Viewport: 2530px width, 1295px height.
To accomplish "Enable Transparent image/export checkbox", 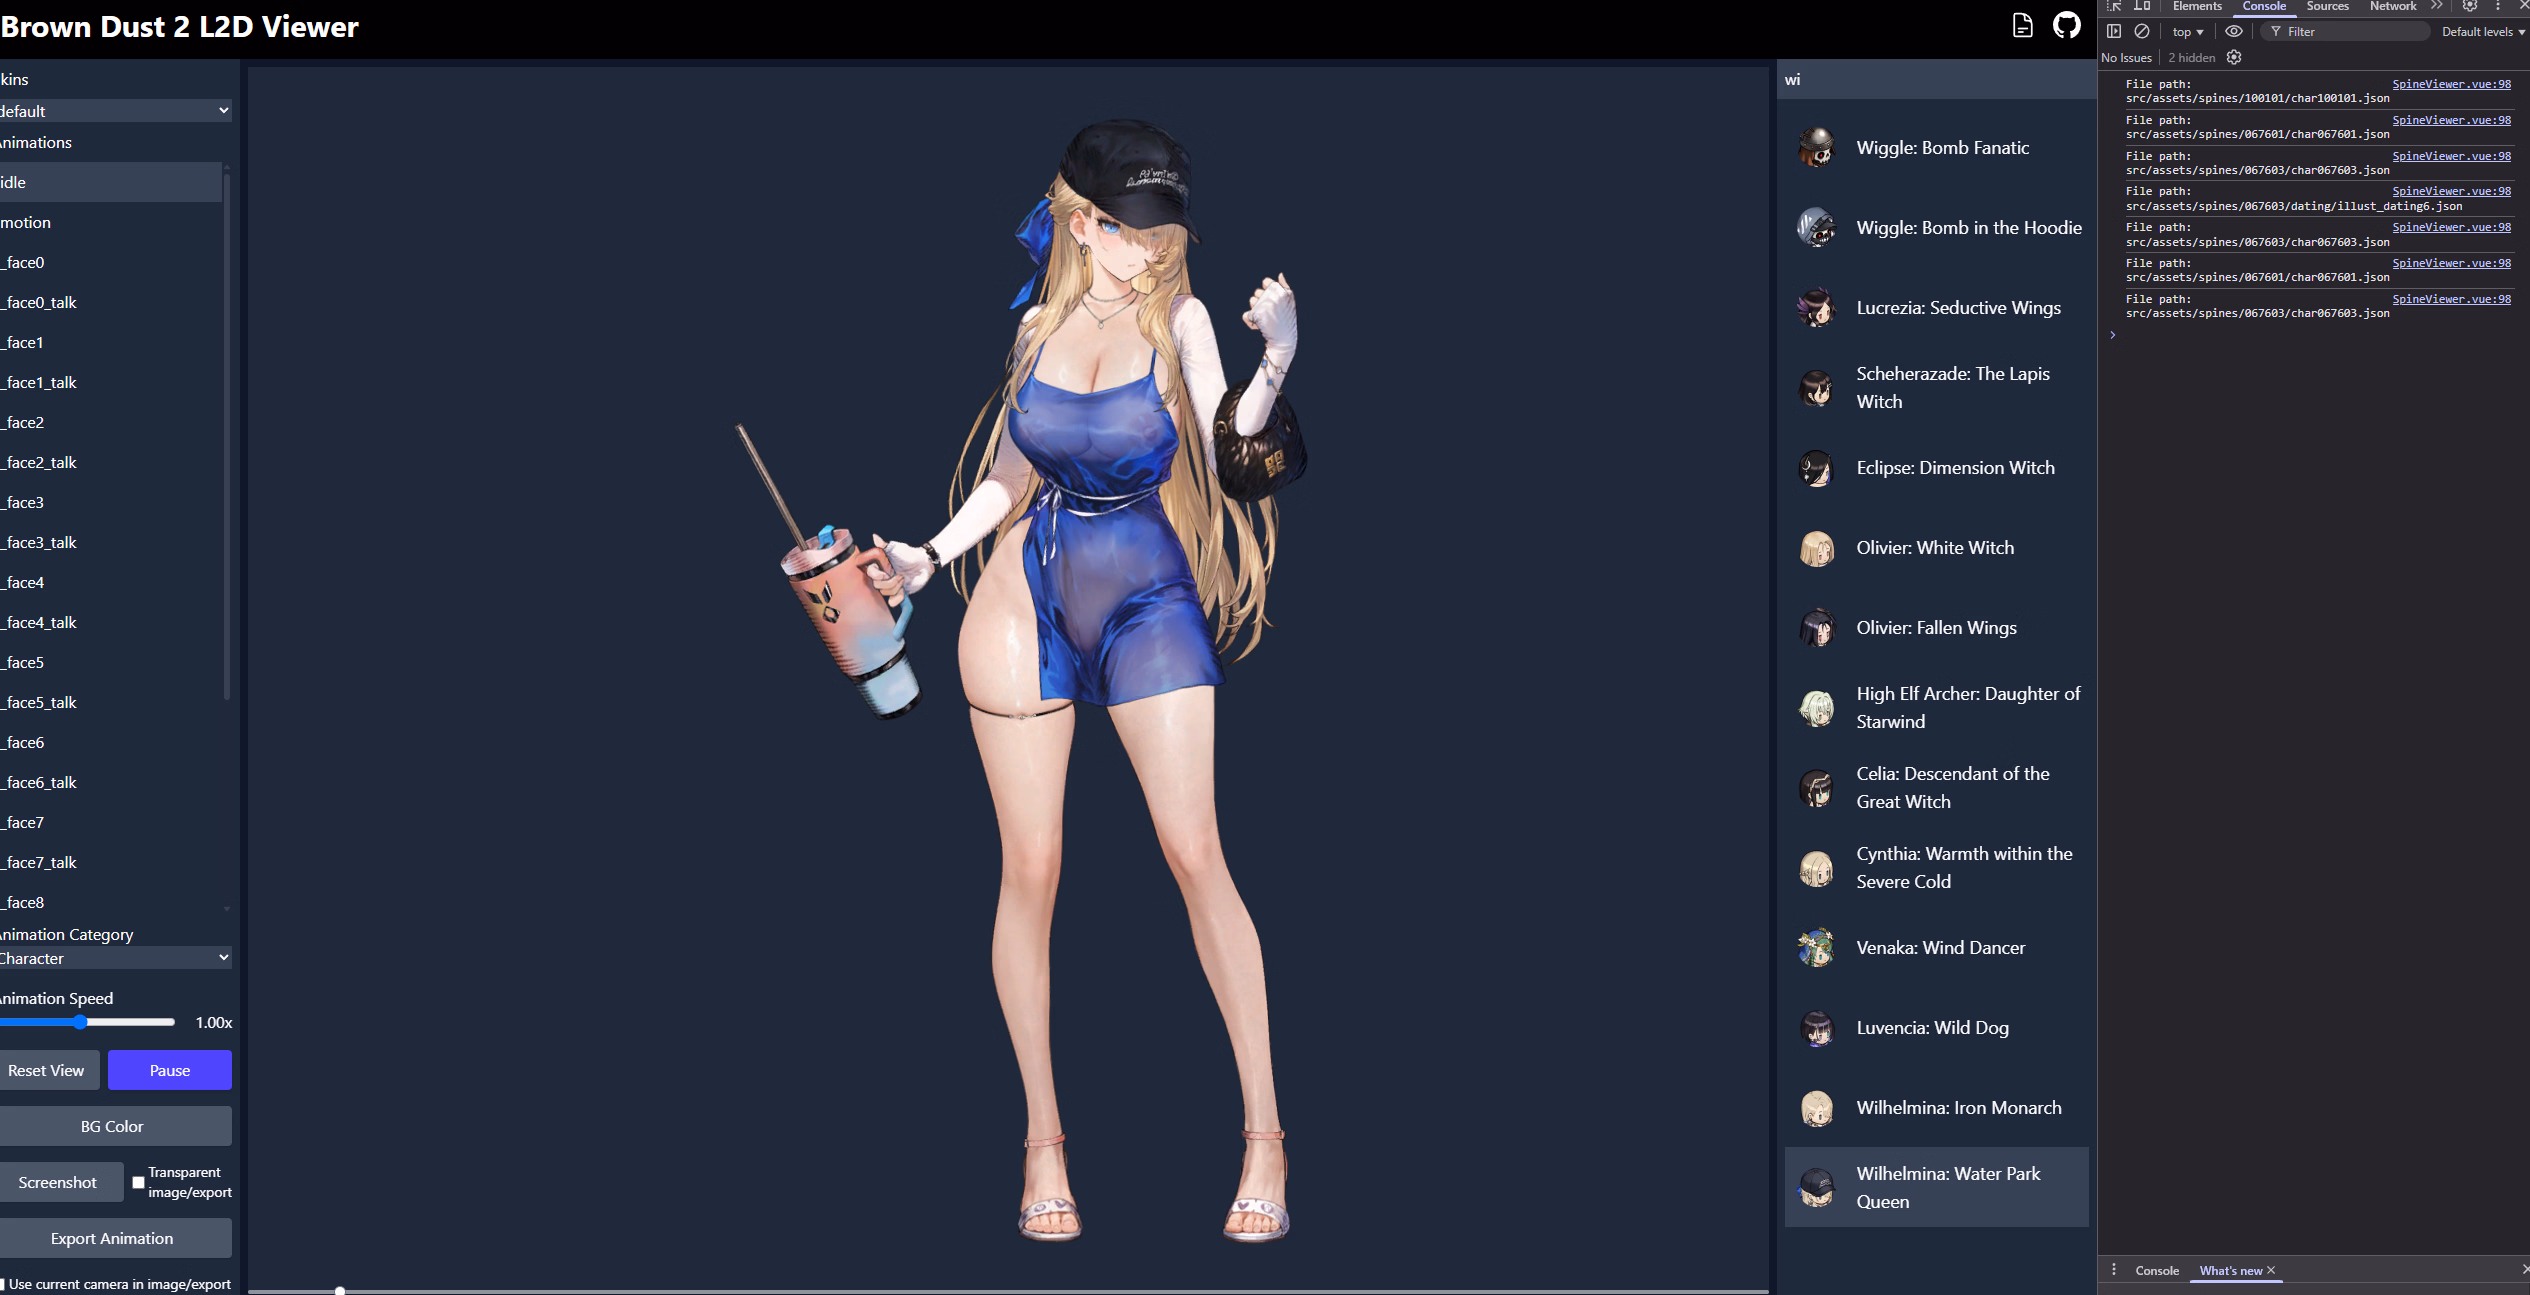I will click(x=138, y=1182).
